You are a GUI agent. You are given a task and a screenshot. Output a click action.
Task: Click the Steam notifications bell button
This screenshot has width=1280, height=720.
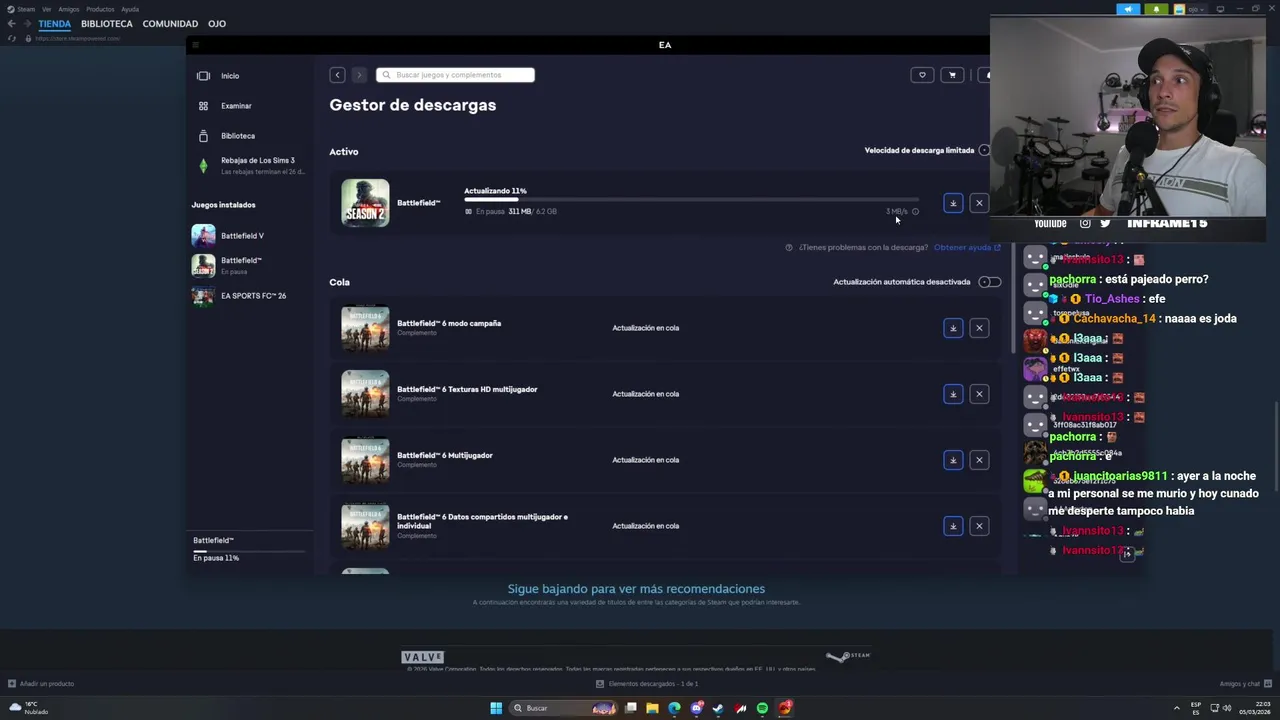click(1156, 9)
